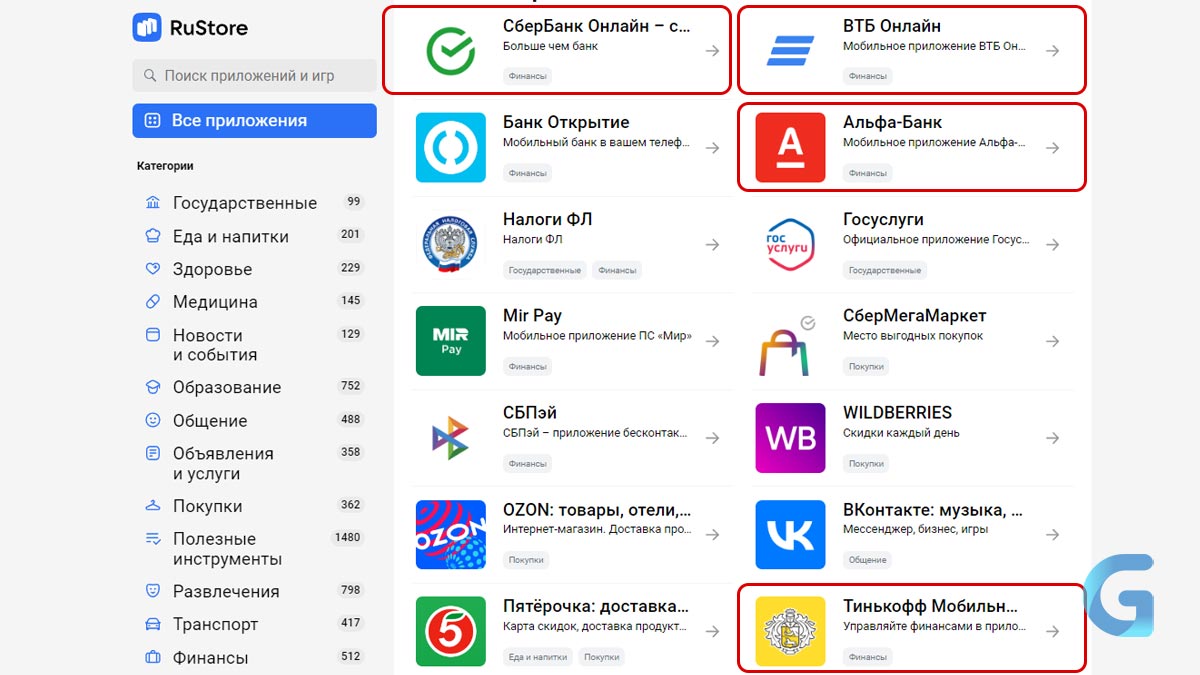The image size is (1200, 675).
Task: Click the Полезные инструменты count 1480
Action: click(348, 537)
